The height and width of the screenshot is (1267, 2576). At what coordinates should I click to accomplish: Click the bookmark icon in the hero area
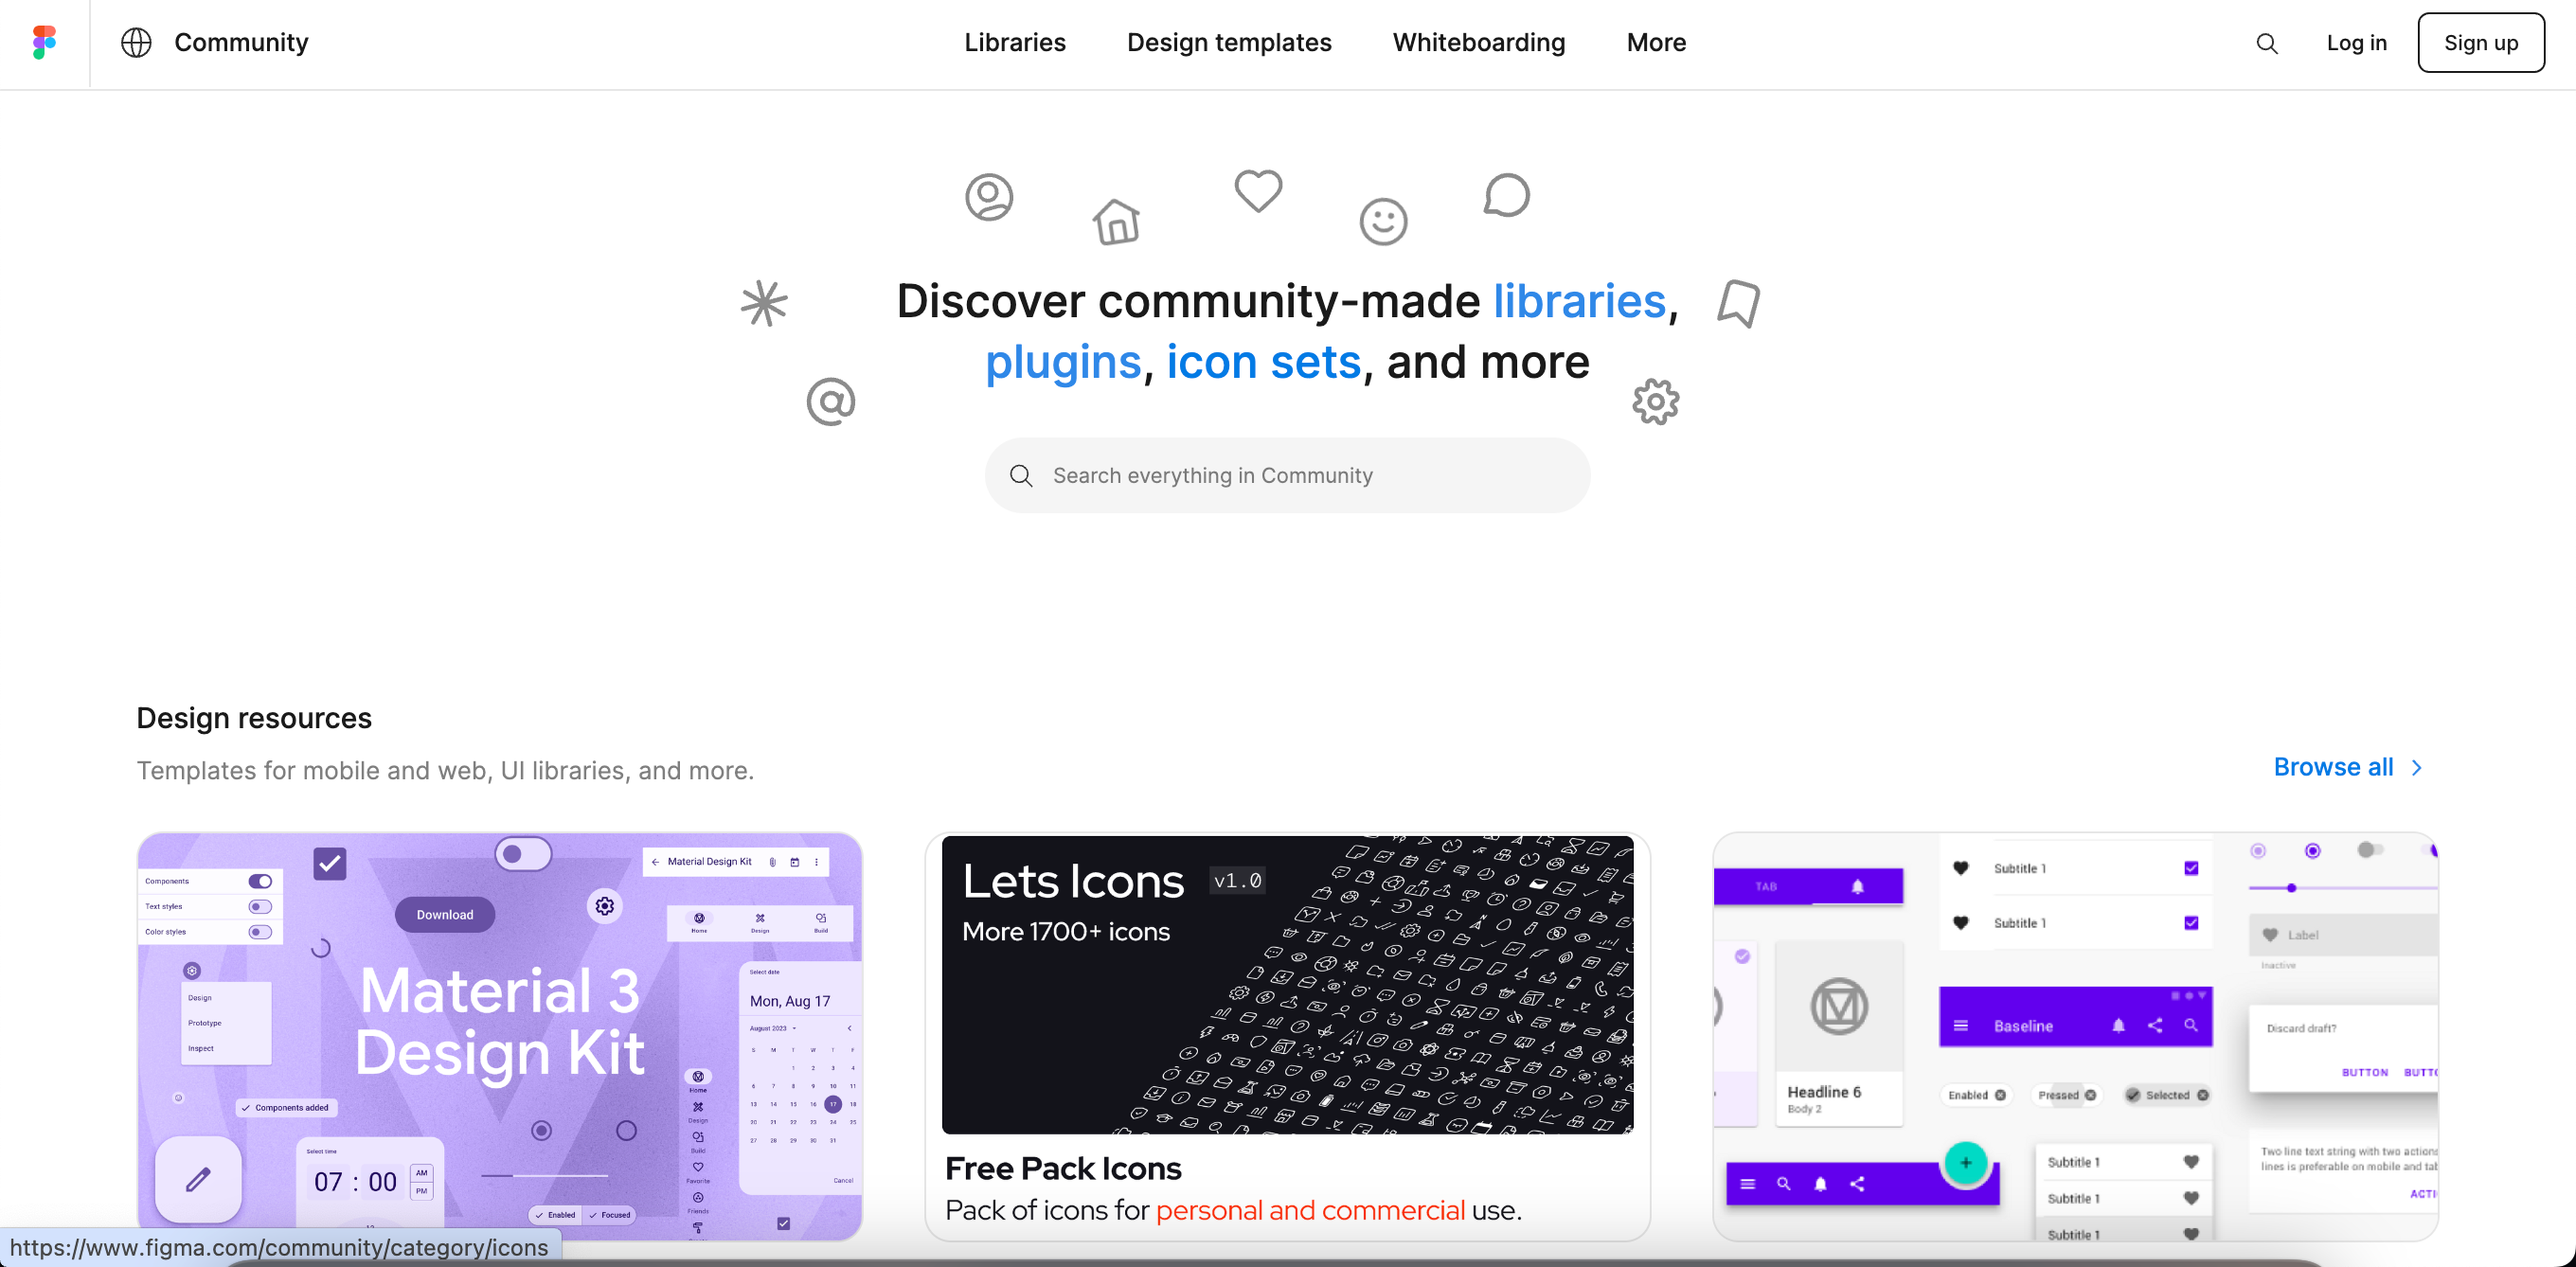(1738, 302)
